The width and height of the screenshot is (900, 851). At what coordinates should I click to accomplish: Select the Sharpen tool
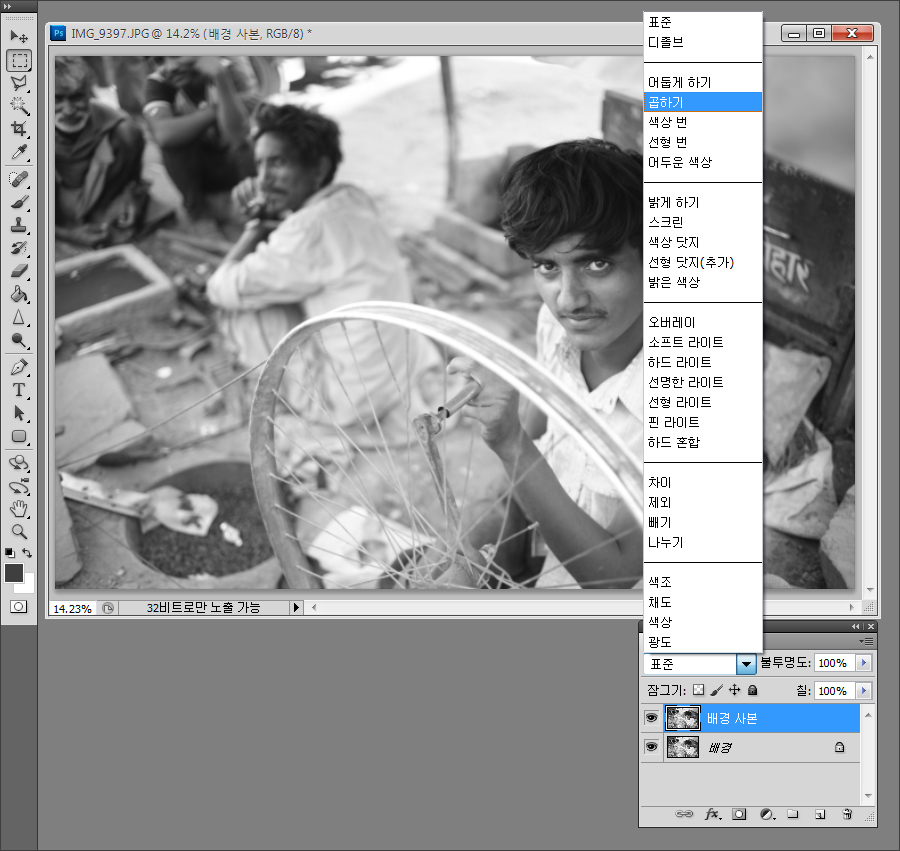[x=19, y=317]
